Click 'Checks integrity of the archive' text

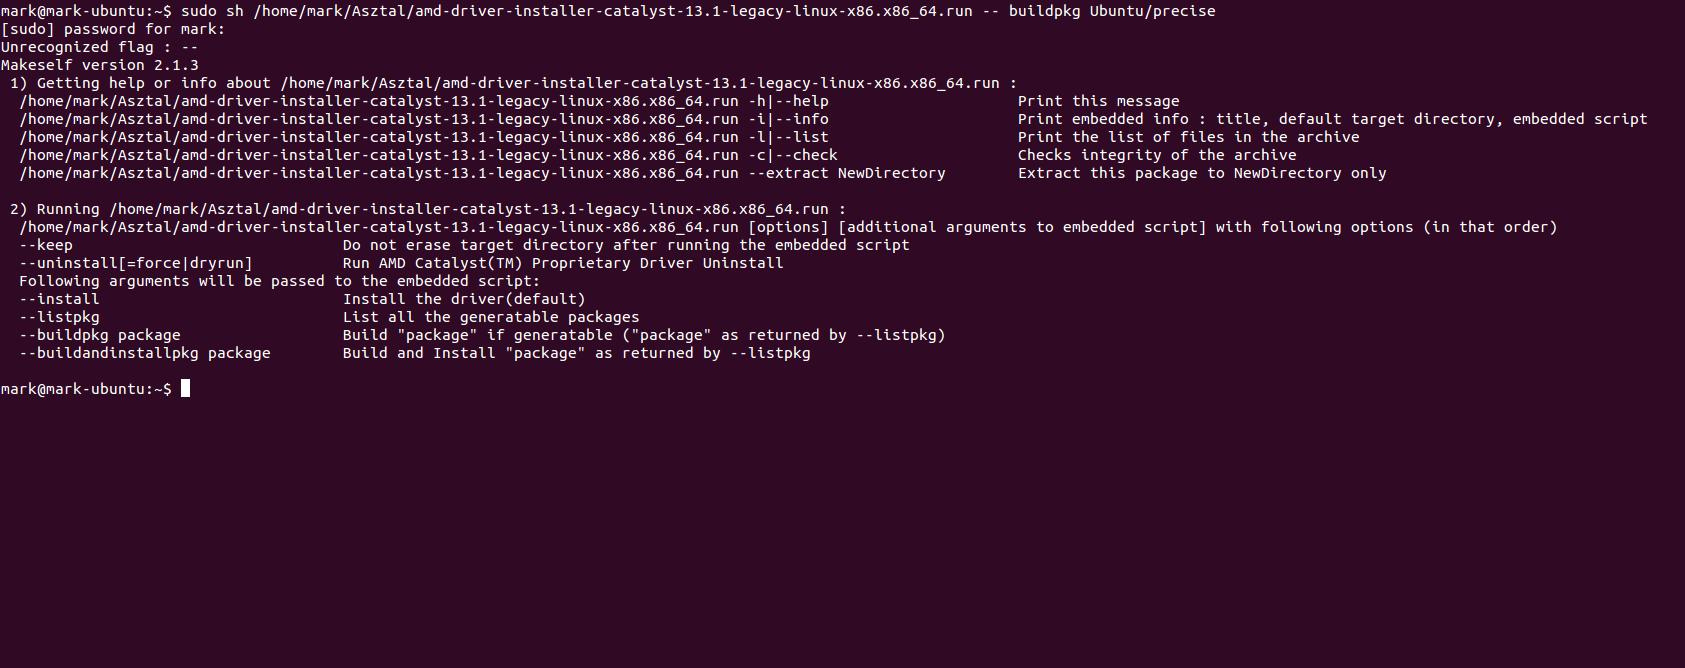1157,155
